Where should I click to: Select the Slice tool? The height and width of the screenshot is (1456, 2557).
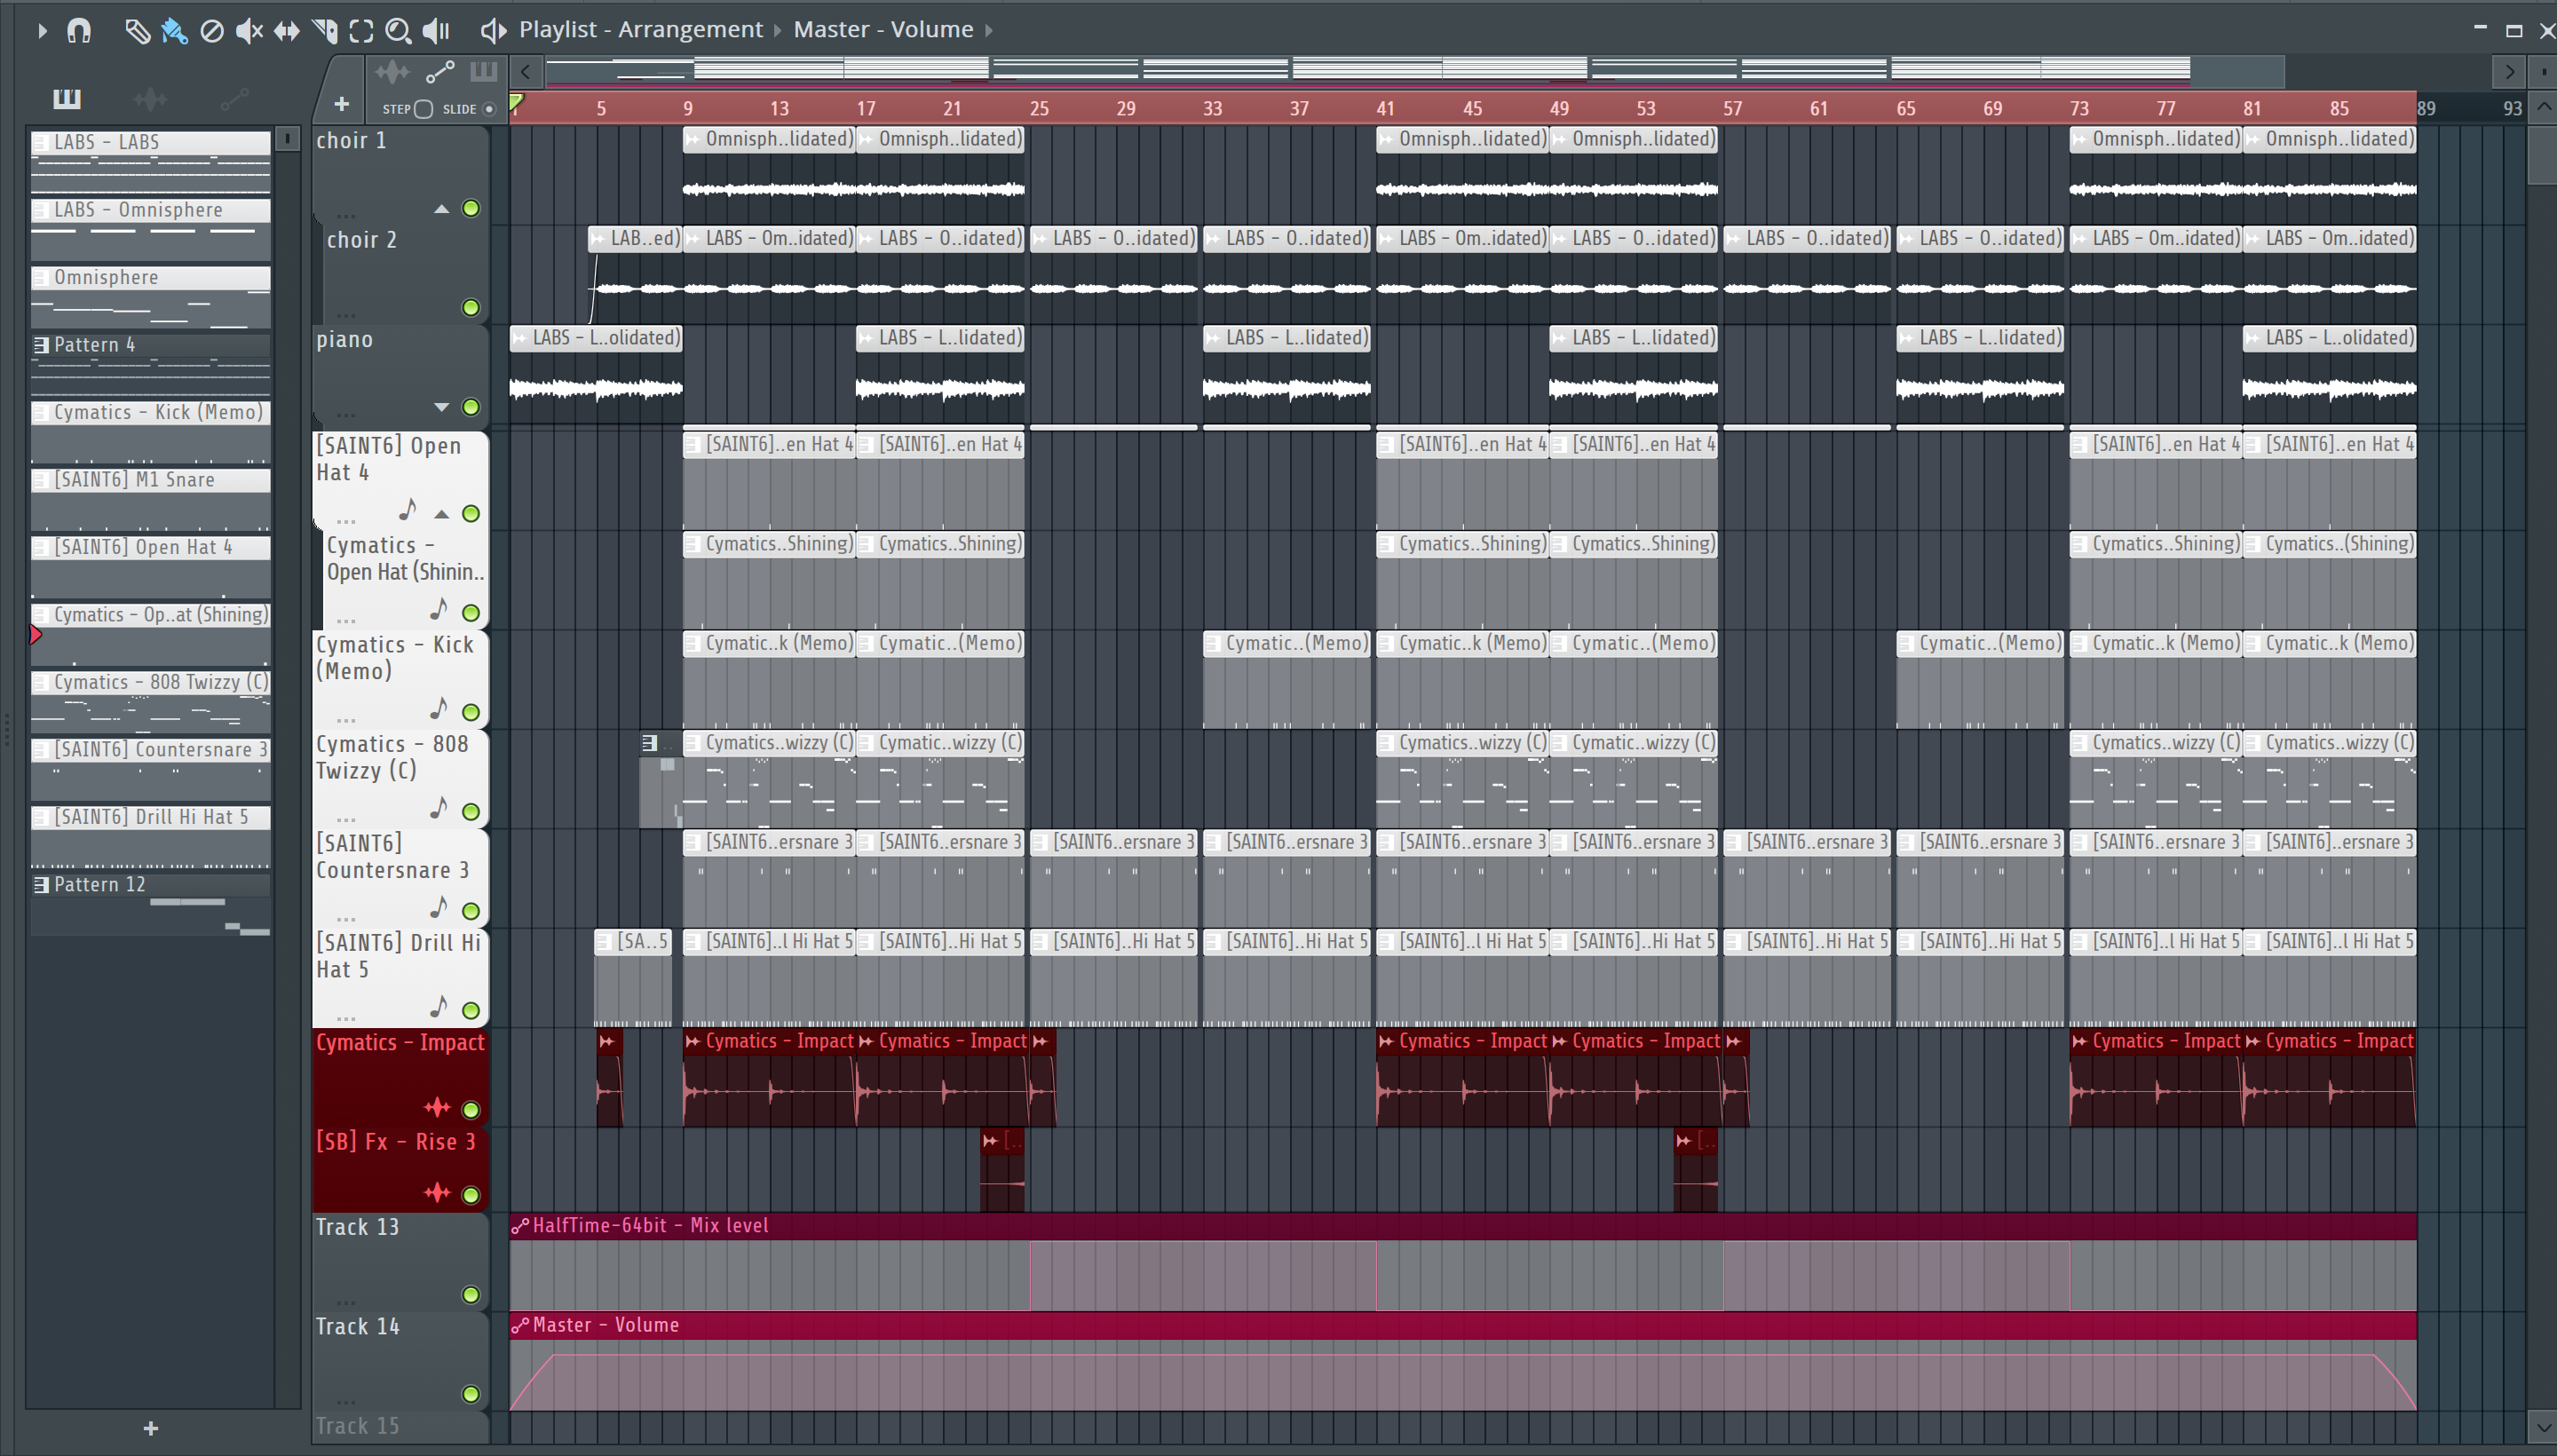[325, 31]
